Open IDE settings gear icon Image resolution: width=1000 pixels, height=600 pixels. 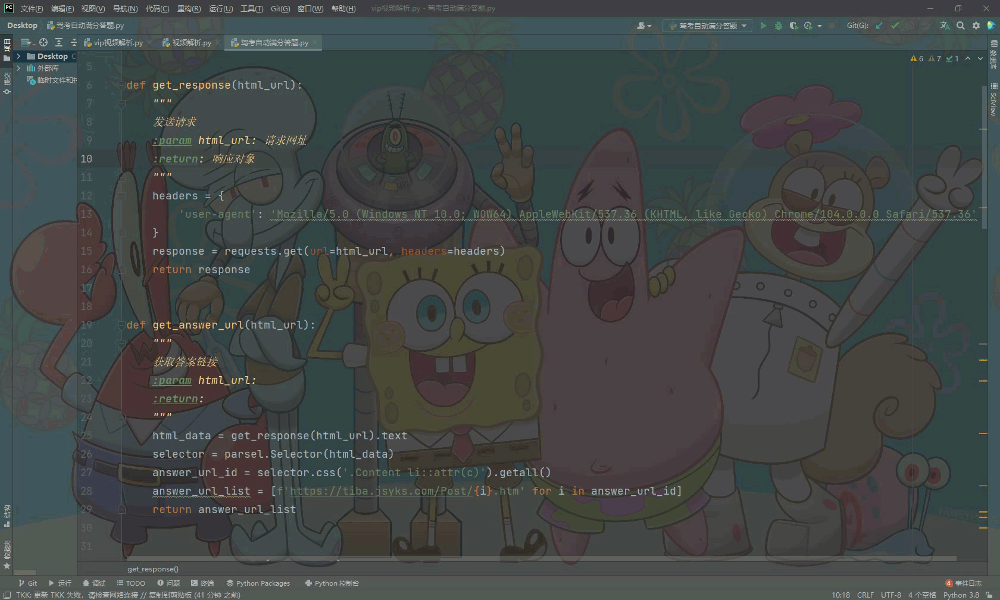tap(976, 26)
